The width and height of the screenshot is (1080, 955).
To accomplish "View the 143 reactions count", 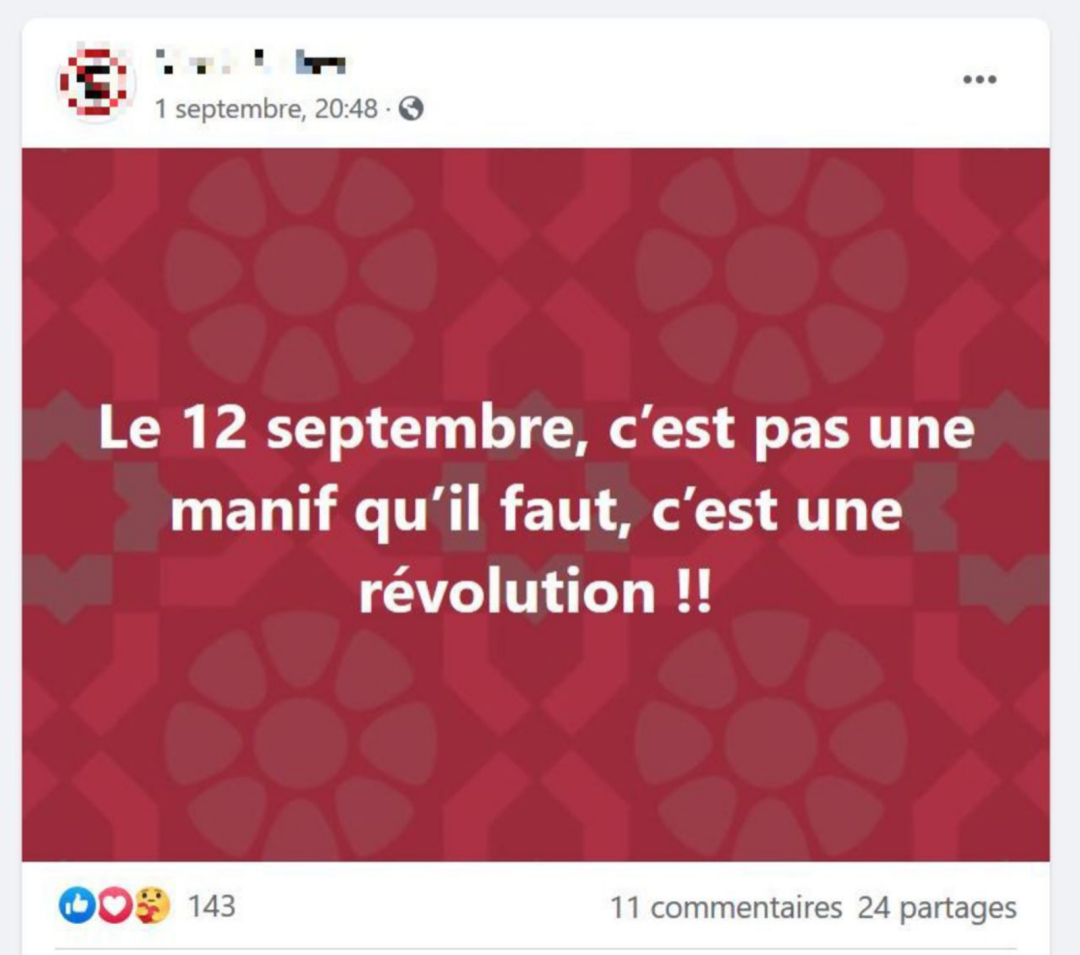I will [212, 906].
